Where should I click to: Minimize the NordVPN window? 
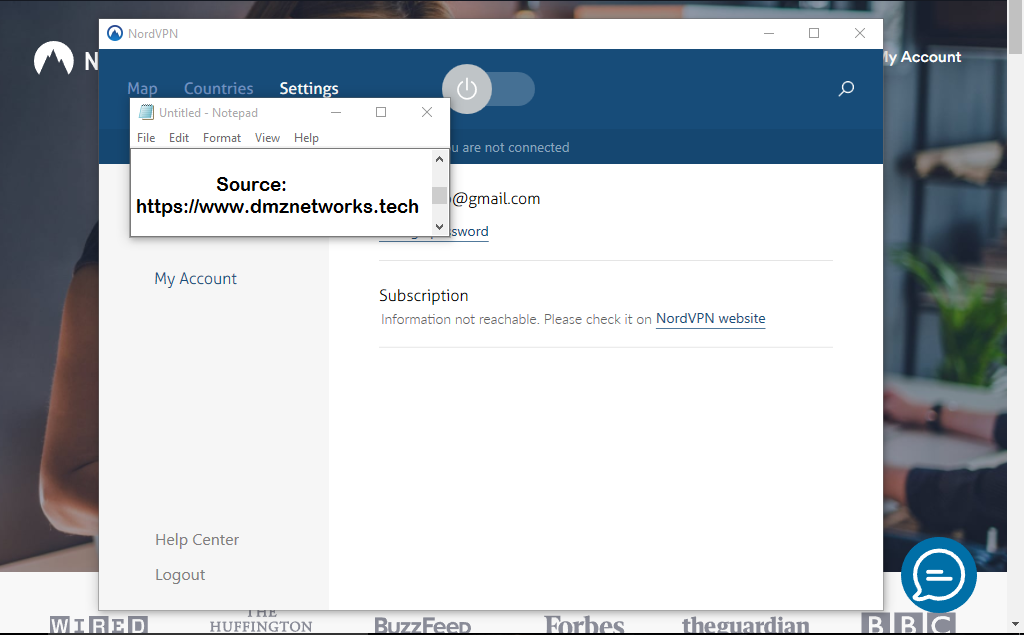[769, 33]
